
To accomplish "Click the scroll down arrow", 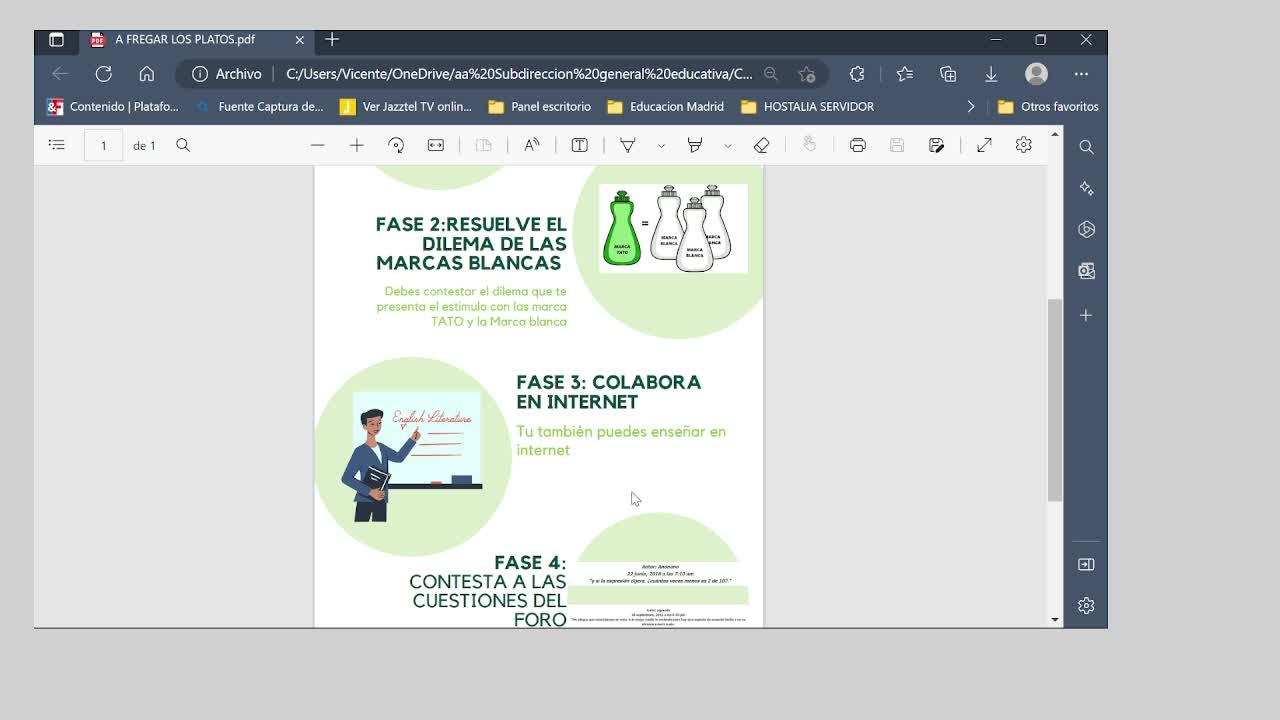I will [1055, 620].
